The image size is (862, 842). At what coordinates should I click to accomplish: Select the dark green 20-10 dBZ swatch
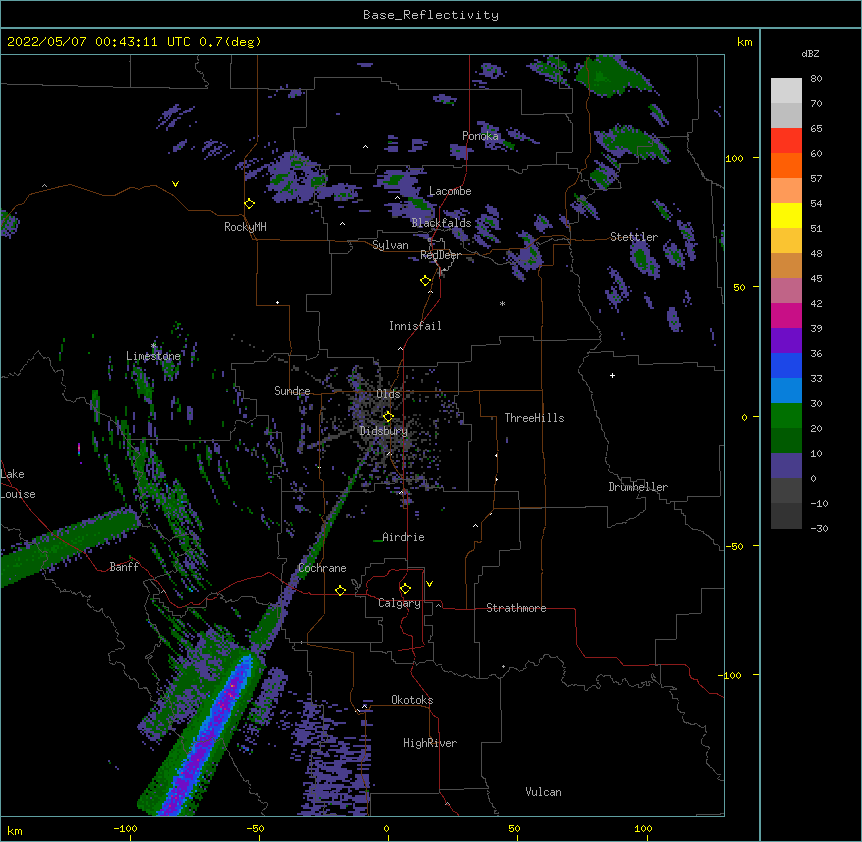[786, 441]
